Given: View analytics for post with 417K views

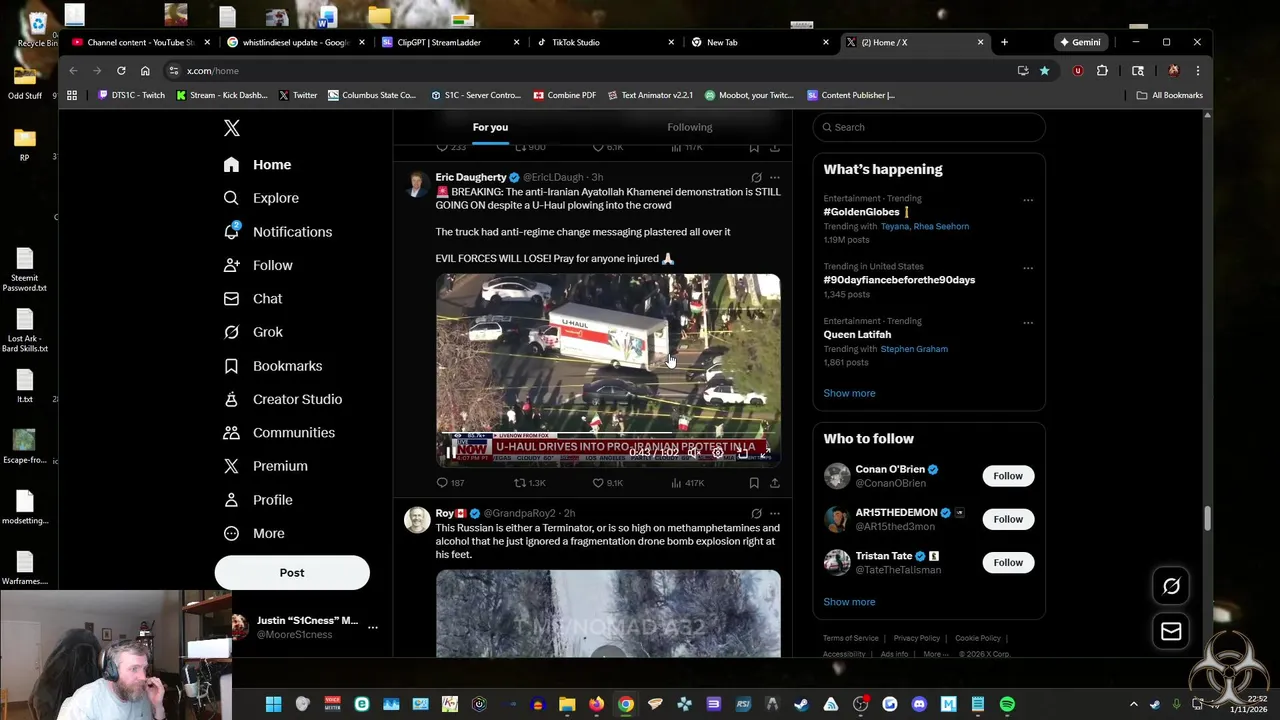Looking at the screenshot, I should (687, 483).
